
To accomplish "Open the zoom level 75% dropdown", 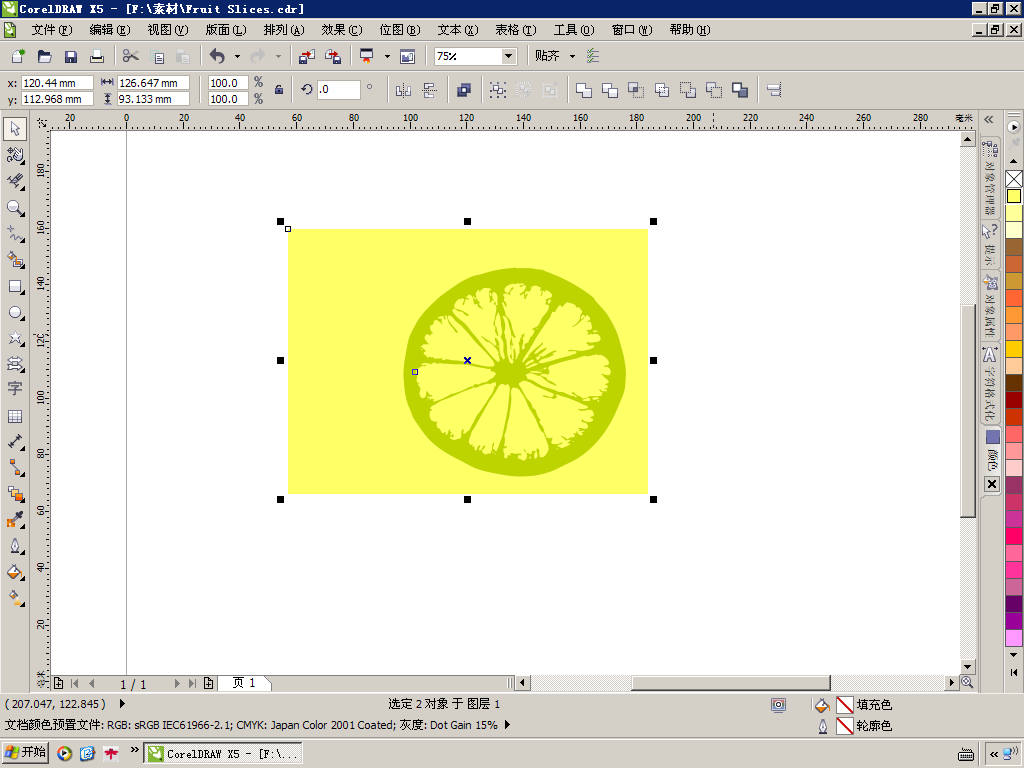I will [508, 56].
